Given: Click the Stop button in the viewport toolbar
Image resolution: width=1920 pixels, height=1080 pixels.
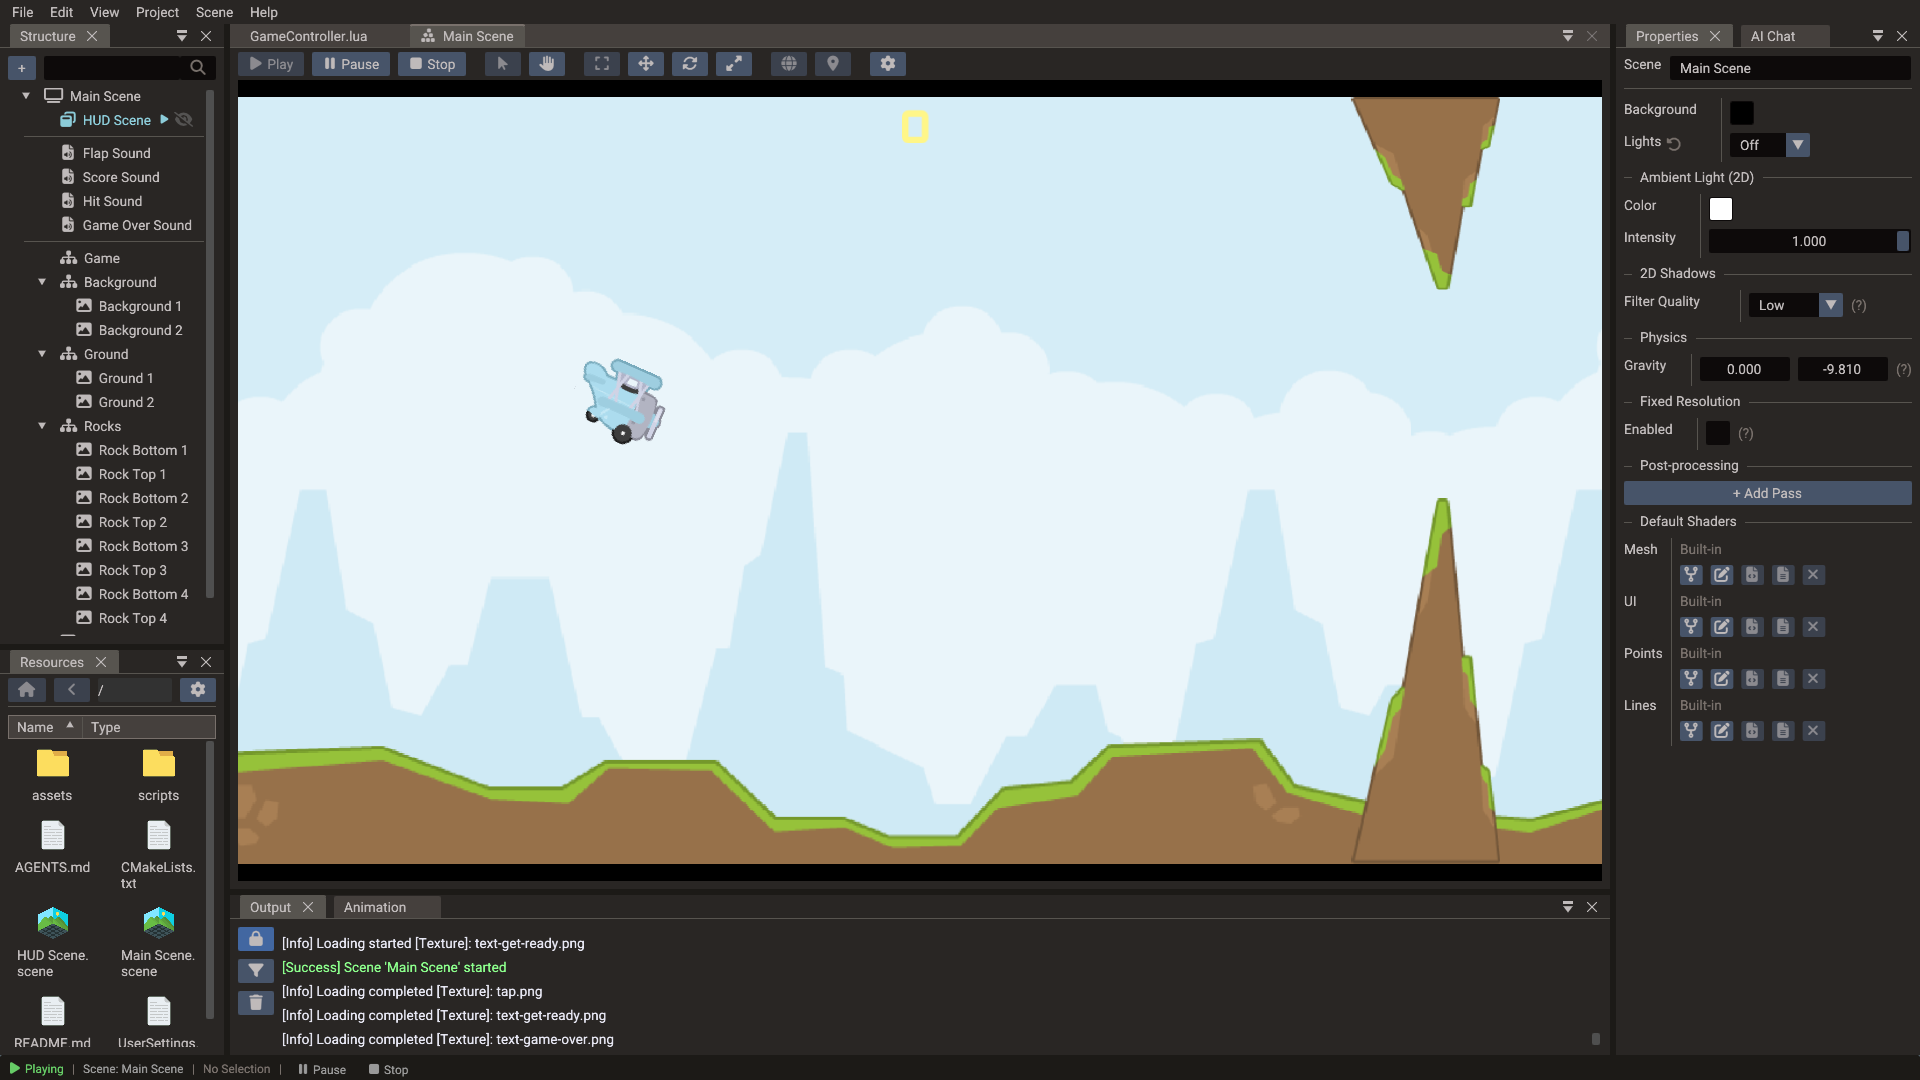Looking at the screenshot, I should [x=432, y=64].
